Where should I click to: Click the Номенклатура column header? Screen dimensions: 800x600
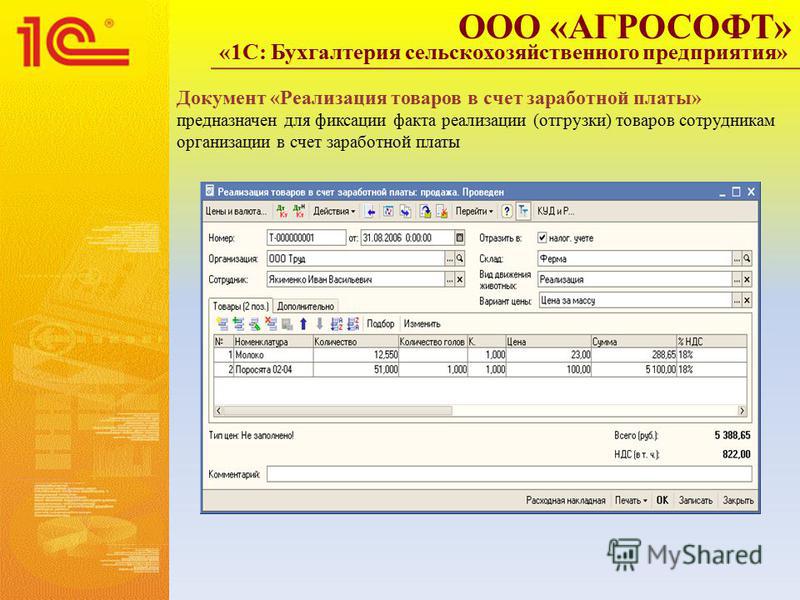point(273,342)
